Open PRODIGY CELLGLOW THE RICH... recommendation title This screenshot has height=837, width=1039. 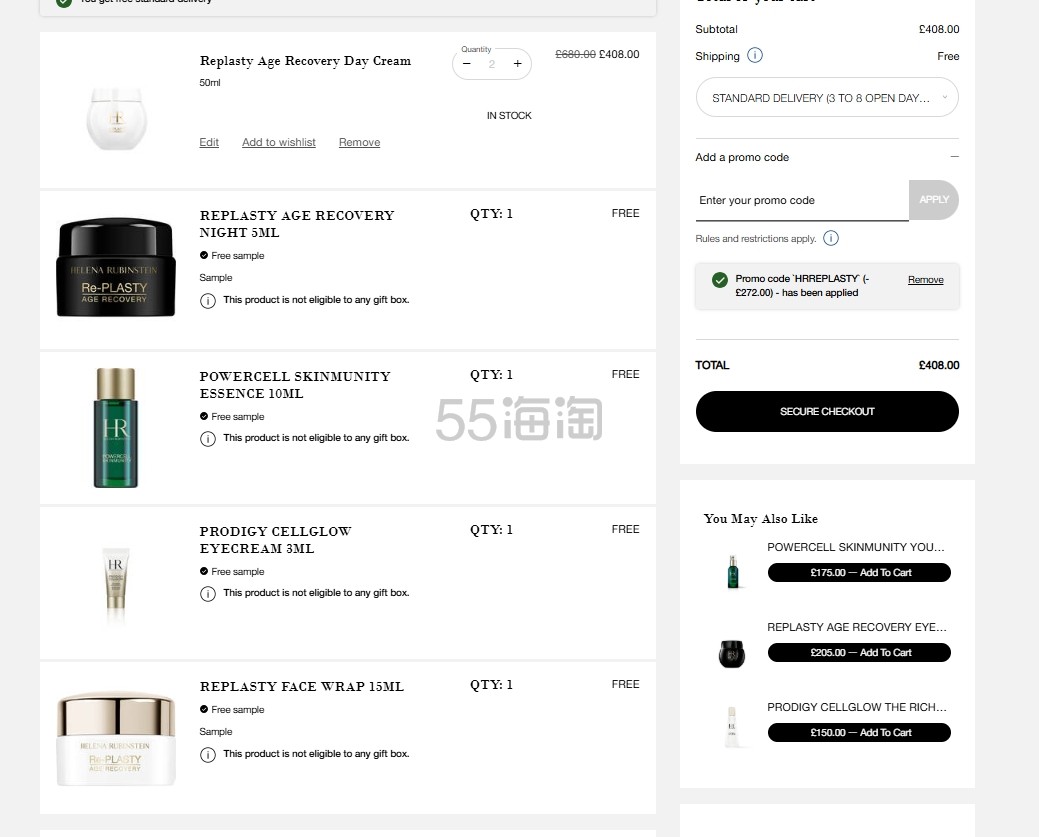[857, 707]
